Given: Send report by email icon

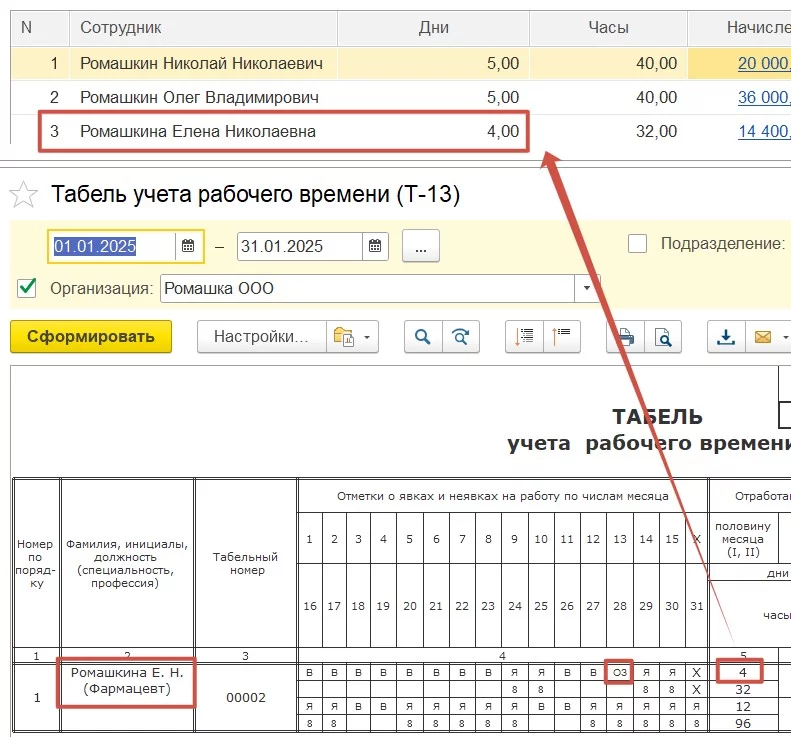Looking at the screenshot, I should click(x=763, y=336).
